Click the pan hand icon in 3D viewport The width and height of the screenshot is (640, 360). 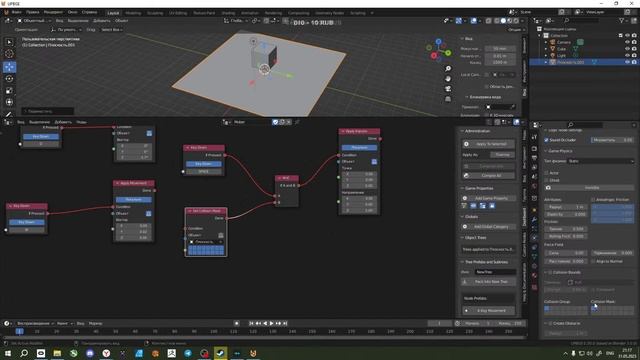(x=448, y=78)
